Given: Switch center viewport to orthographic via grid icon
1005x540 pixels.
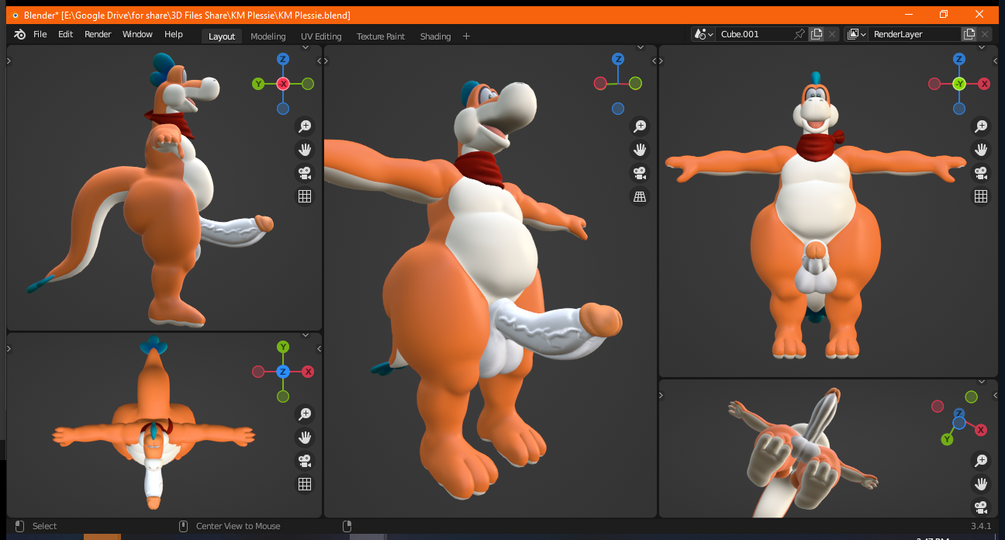Looking at the screenshot, I should [640, 197].
